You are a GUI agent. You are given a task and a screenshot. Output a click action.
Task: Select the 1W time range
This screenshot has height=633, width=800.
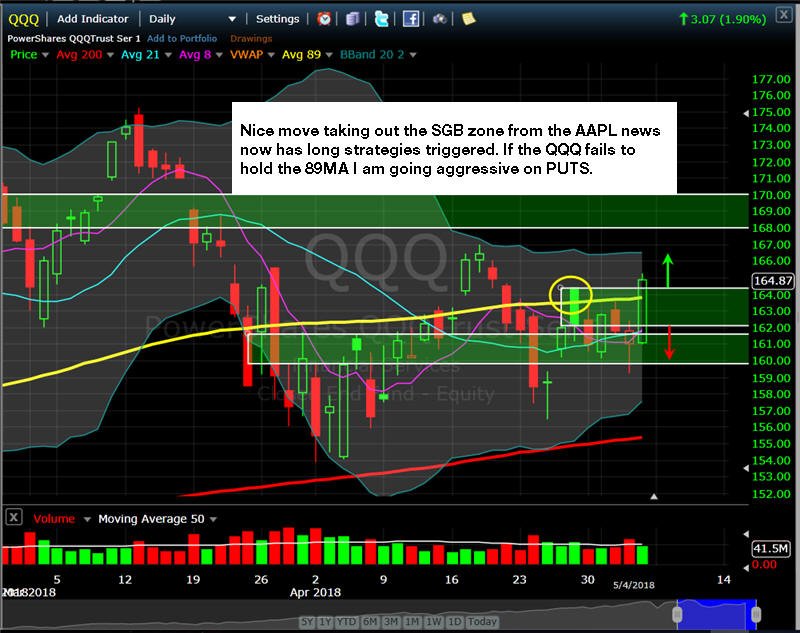[434, 621]
